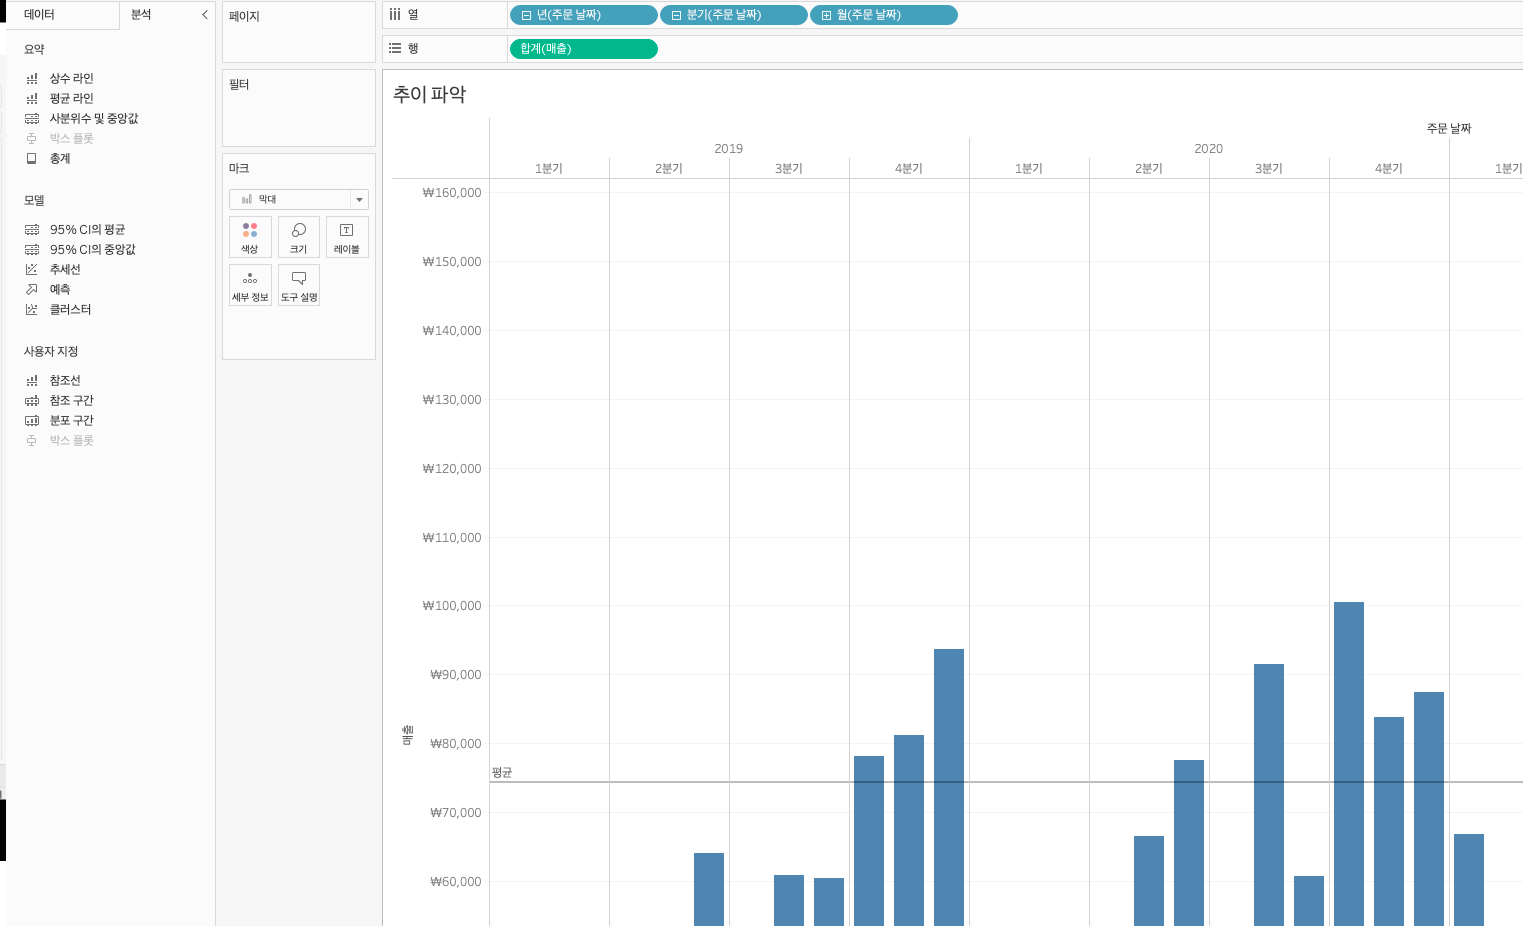Viewport: 1523px width, 926px height.
Task: Click the 추세선 icon
Action: pyautogui.click(x=32, y=269)
